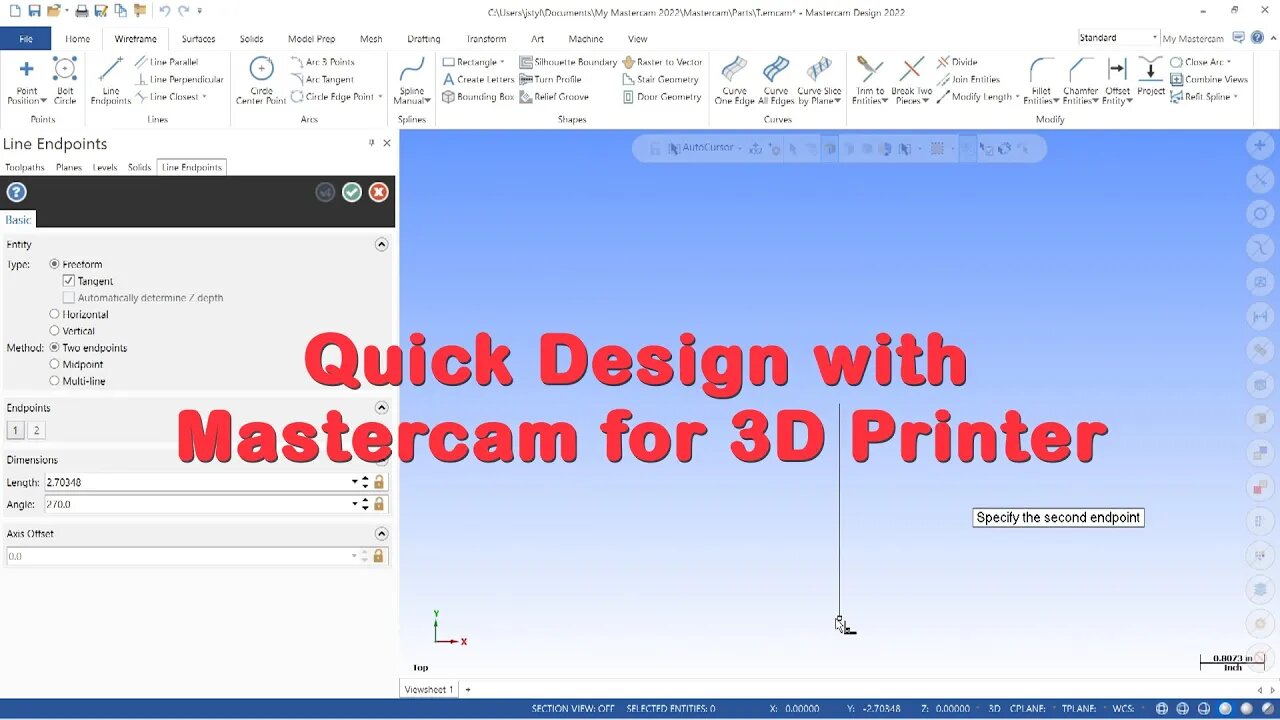The width and height of the screenshot is (1280, 720).
Task: Switch to the Surfaces ribbon tab
Action: pos(198,39)
